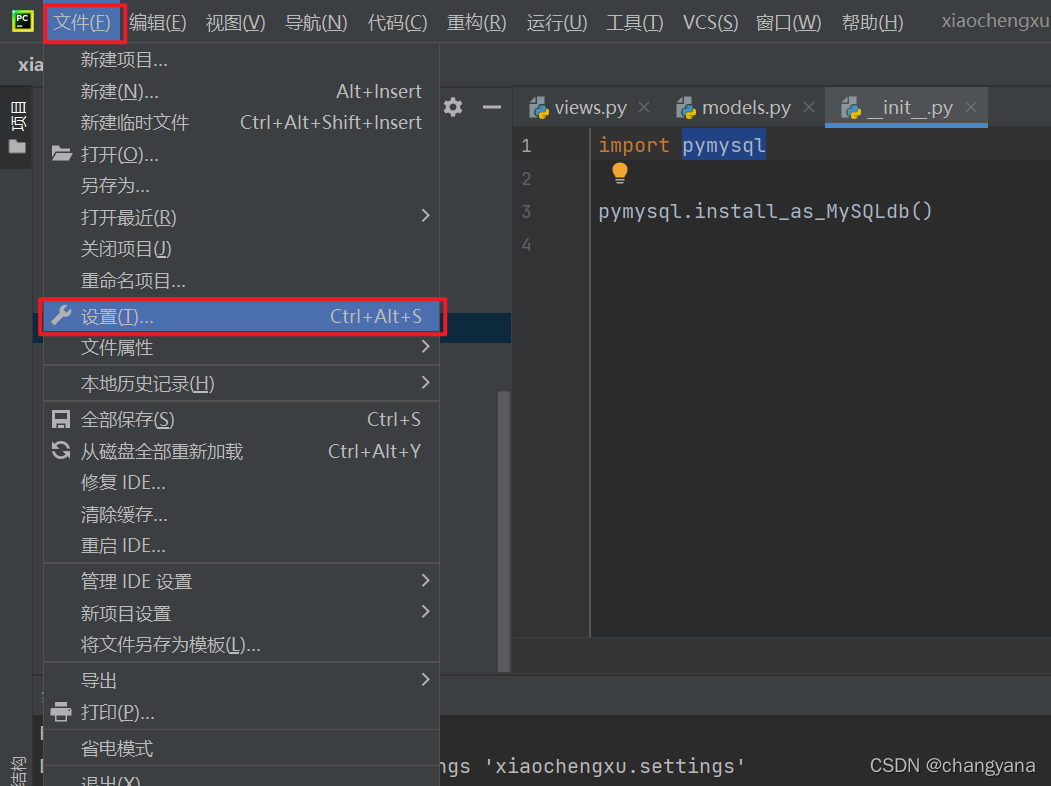Viewport: 1051px width, 786px height.
Task: Open the VCS(S) menu
Action: click(x=710, y=22)
